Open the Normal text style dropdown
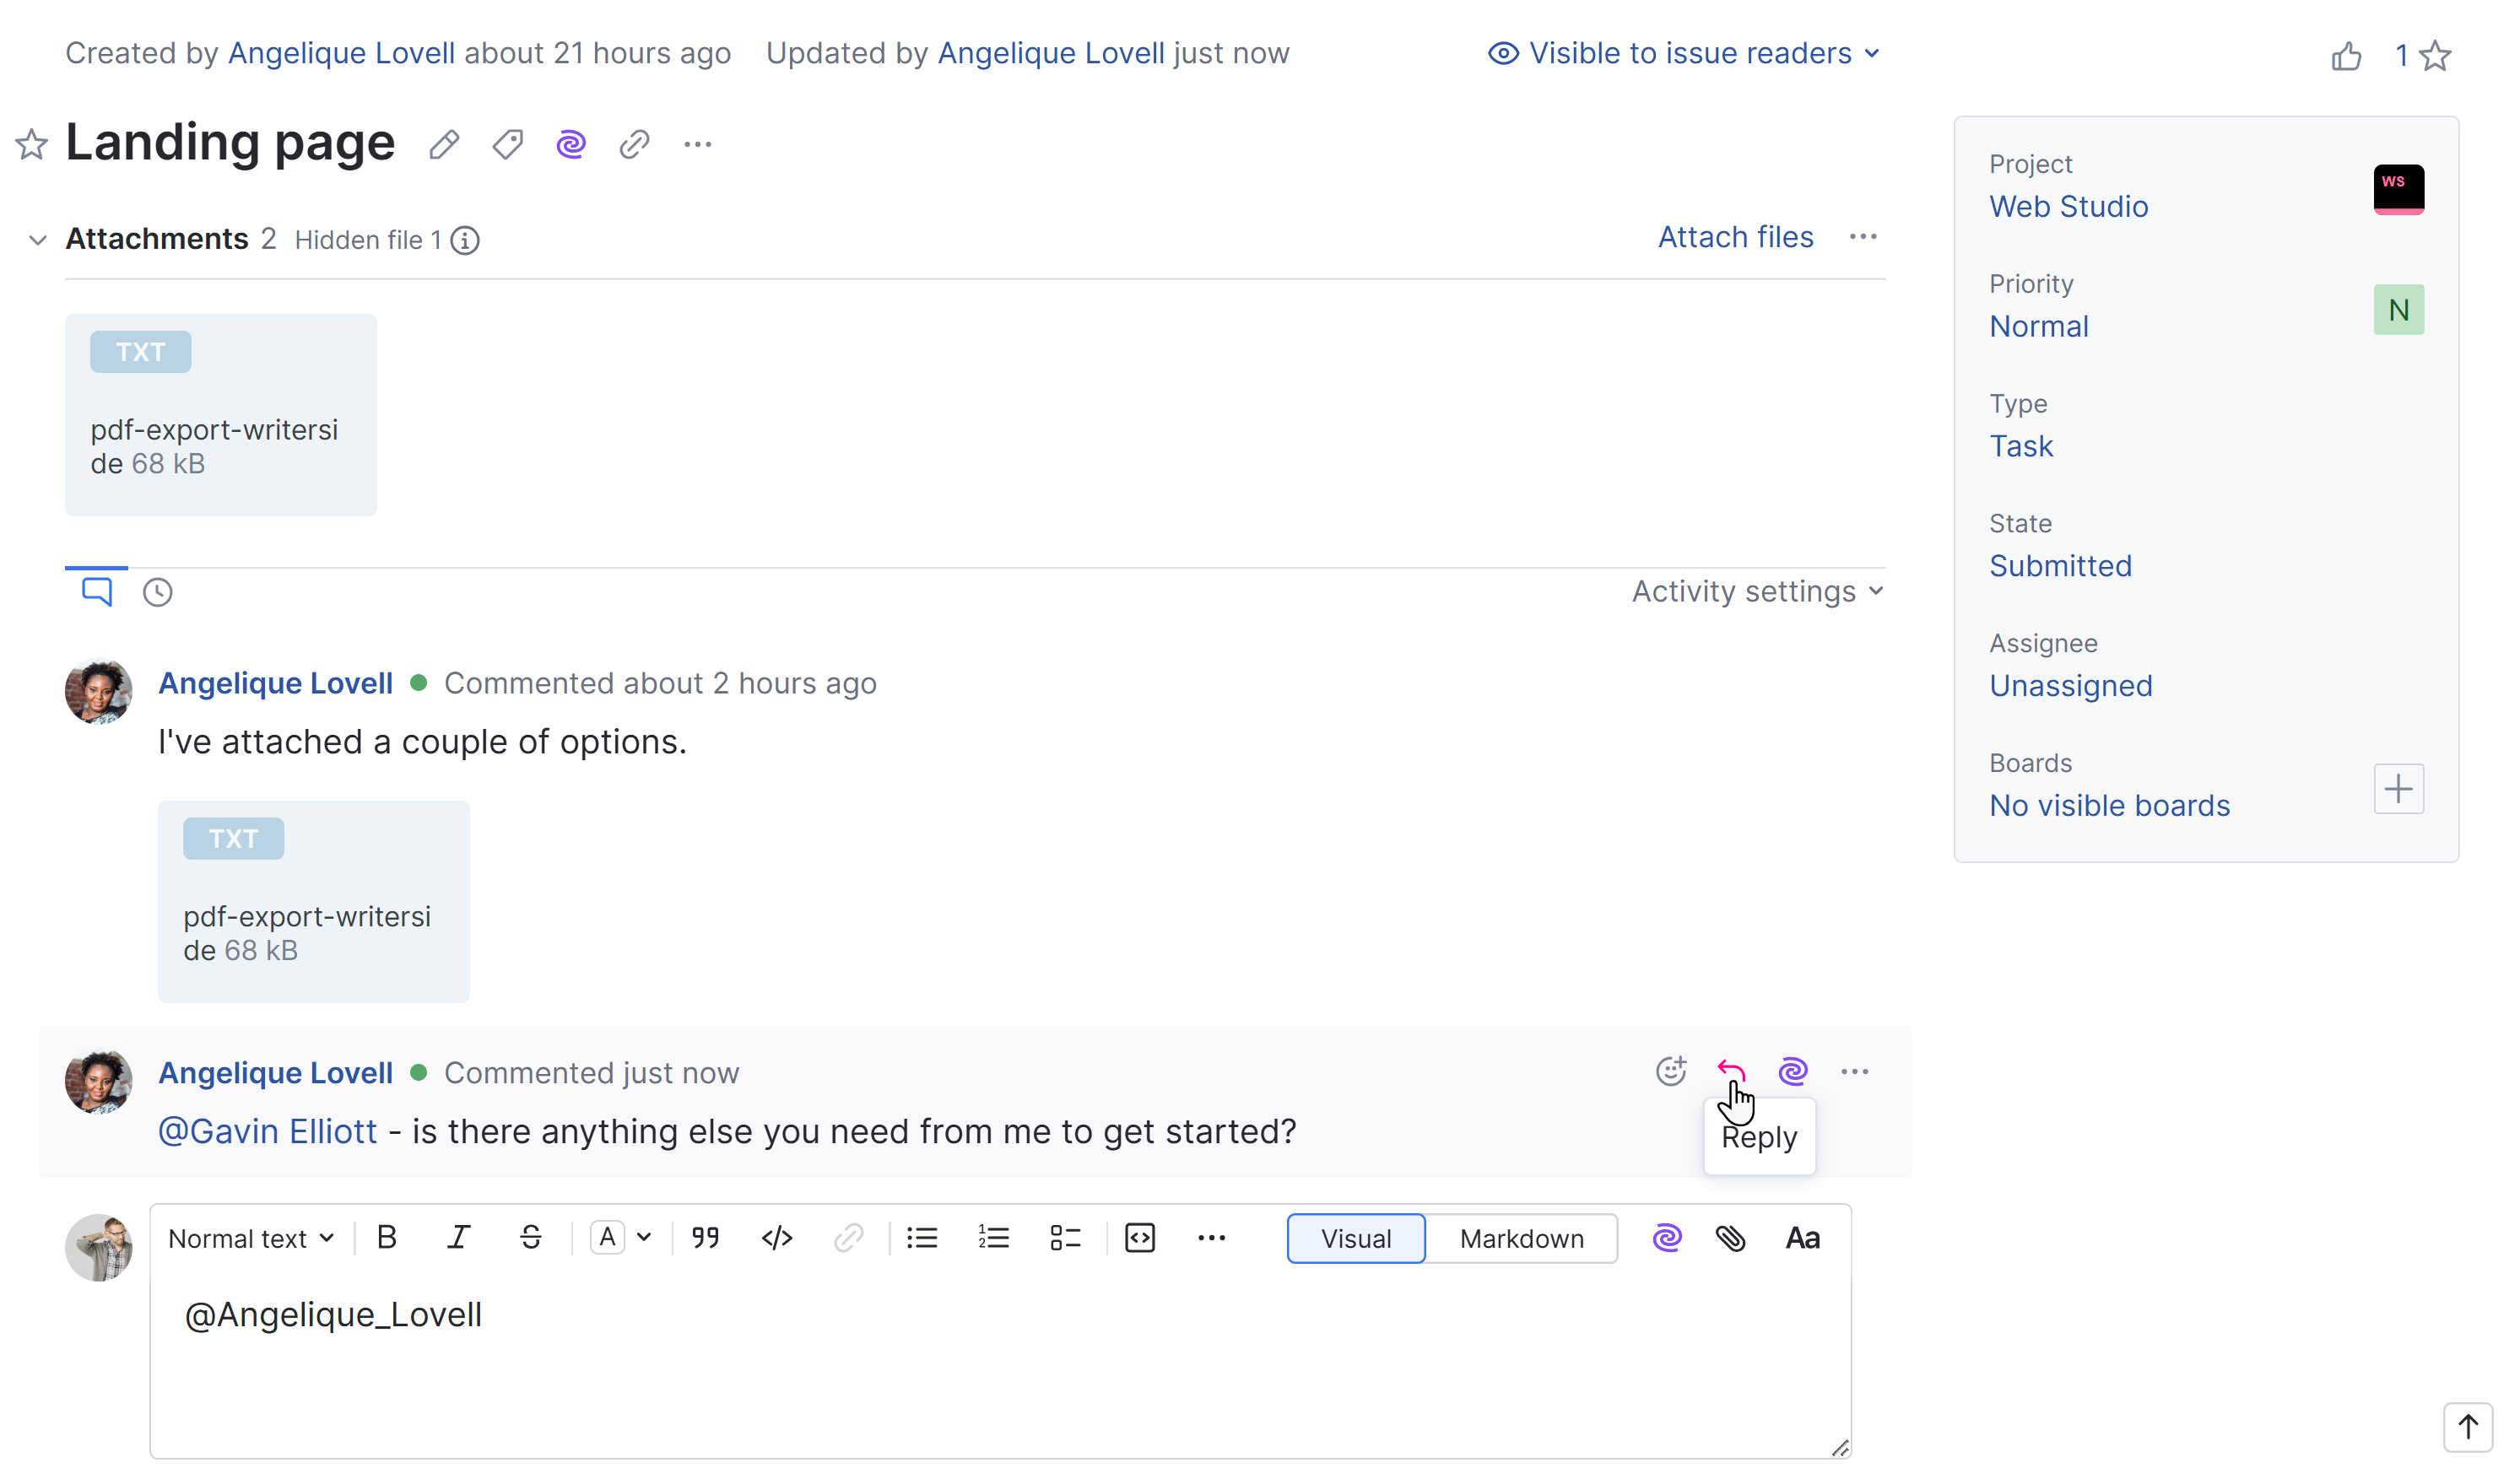The height and width of the screenshot is (1468, 2520). point(250,1238)
